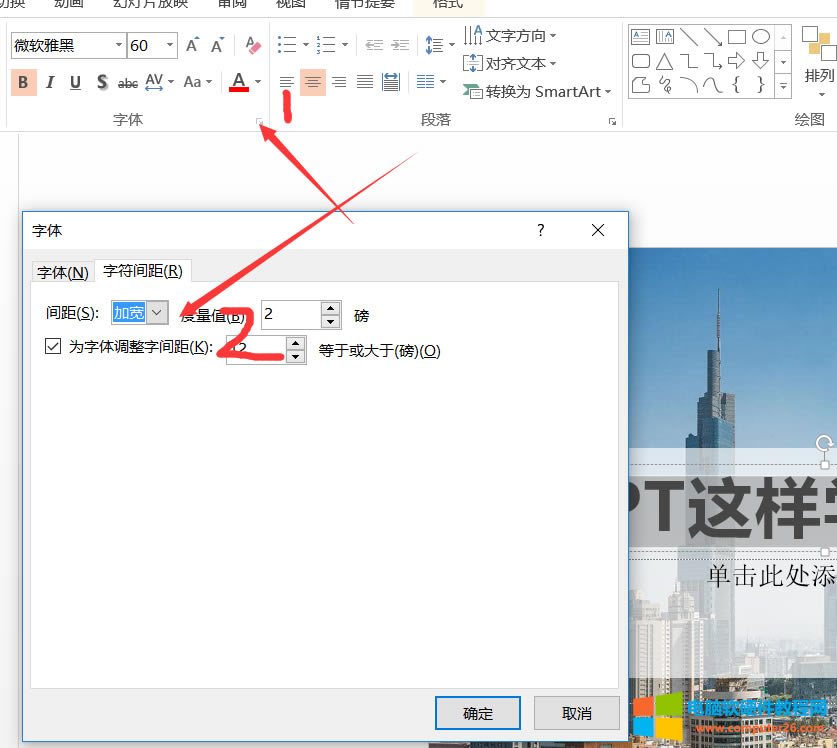
Task: Apply italic formatting
Action: pos(49,81)
